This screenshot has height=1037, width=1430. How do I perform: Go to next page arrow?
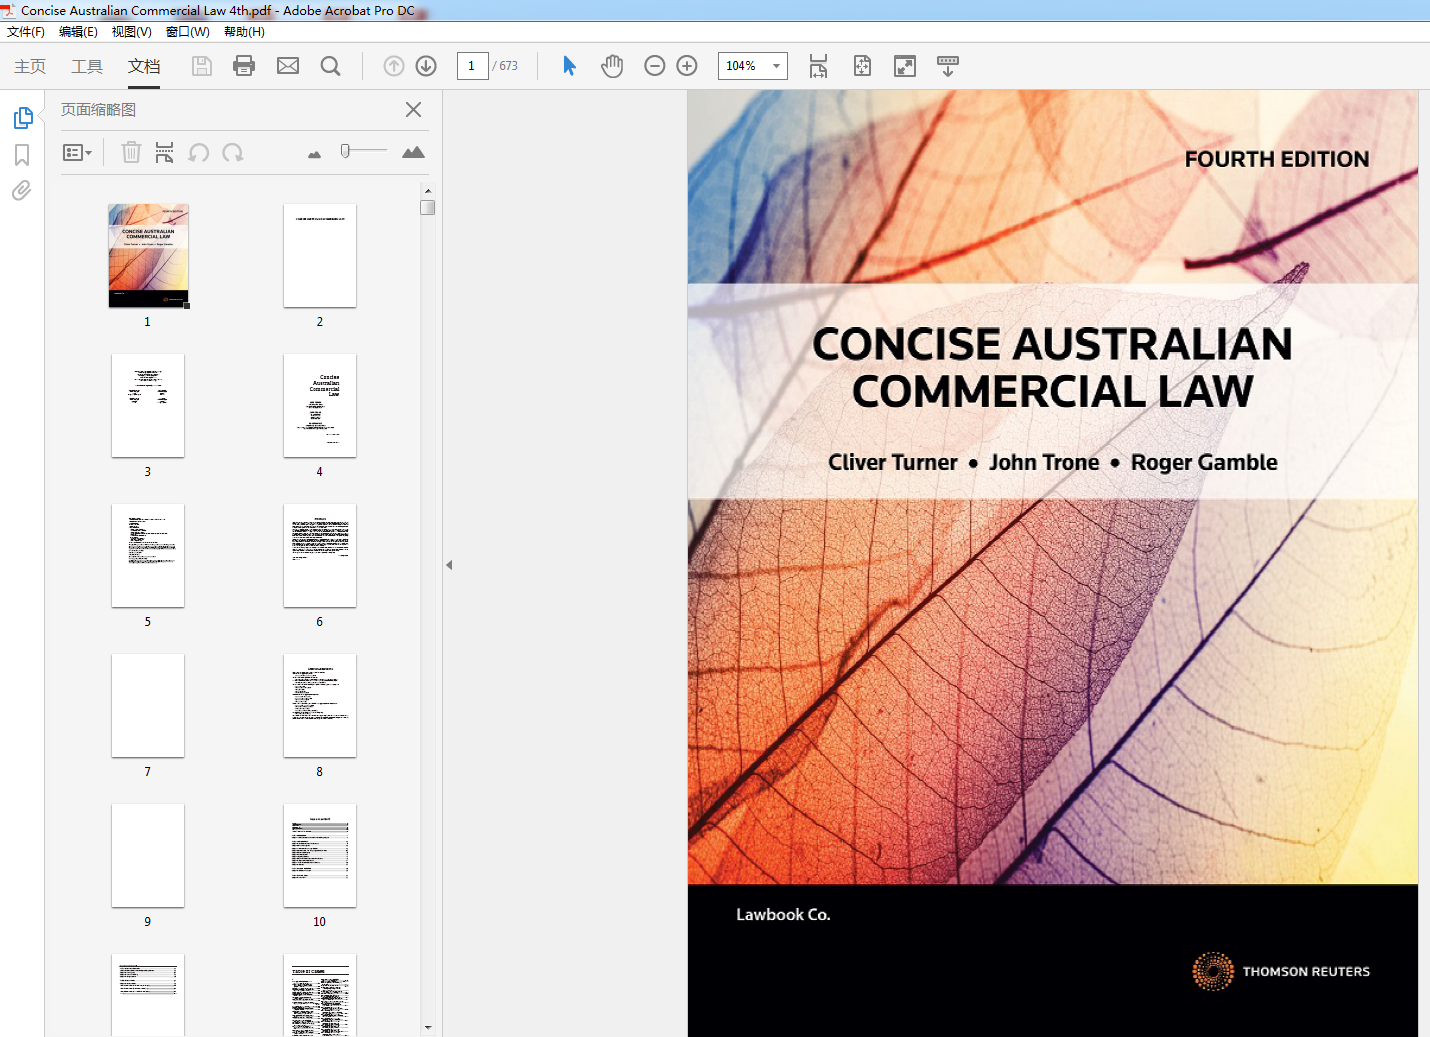coord(426,66)
